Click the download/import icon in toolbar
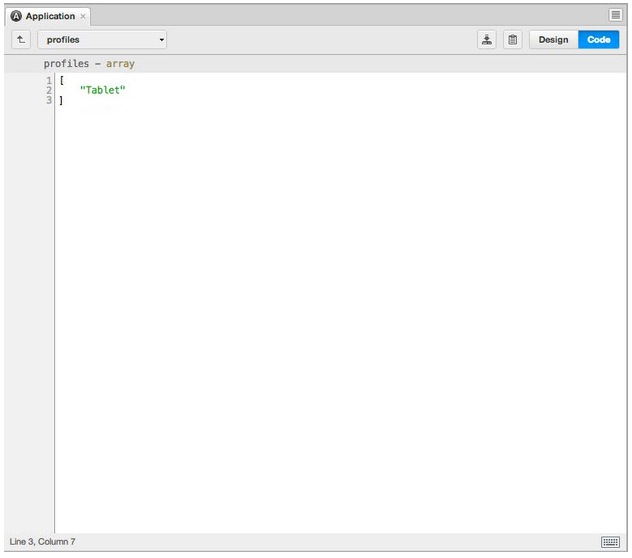 click(x=487, y=40)
